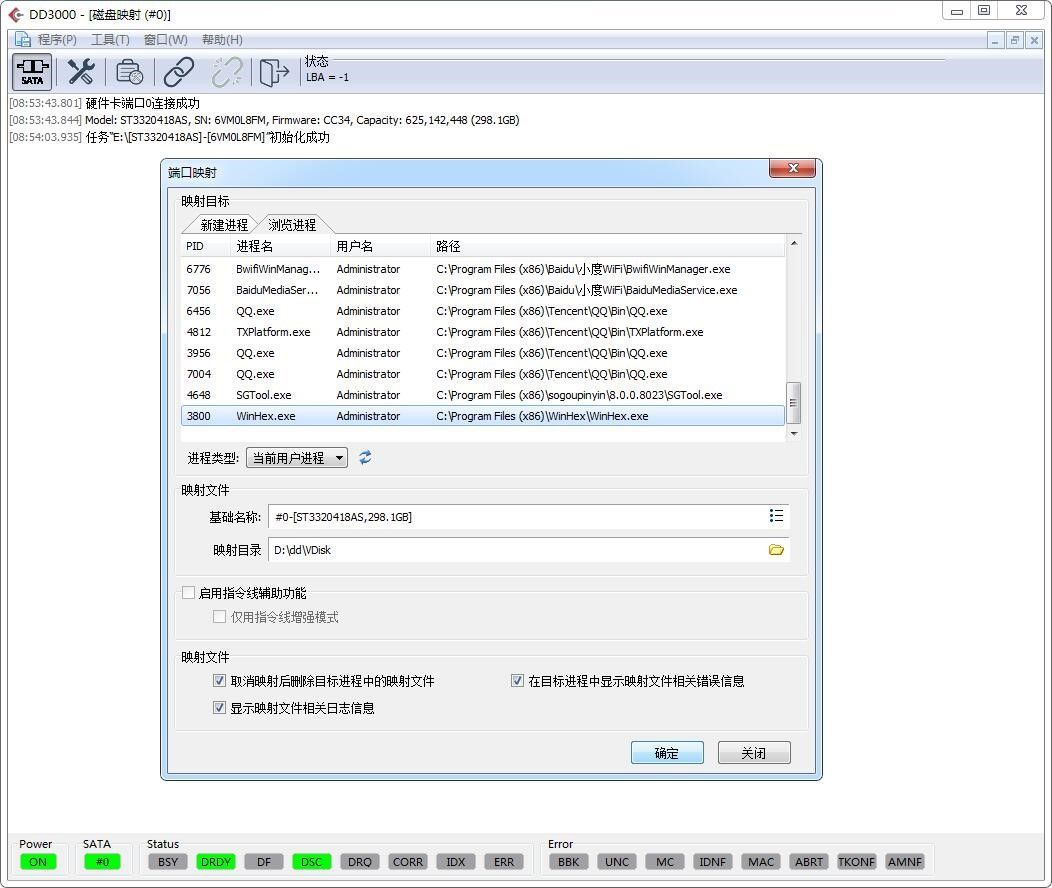
Task: Click the SATA #0 indicator
Action: click(102, 862)
